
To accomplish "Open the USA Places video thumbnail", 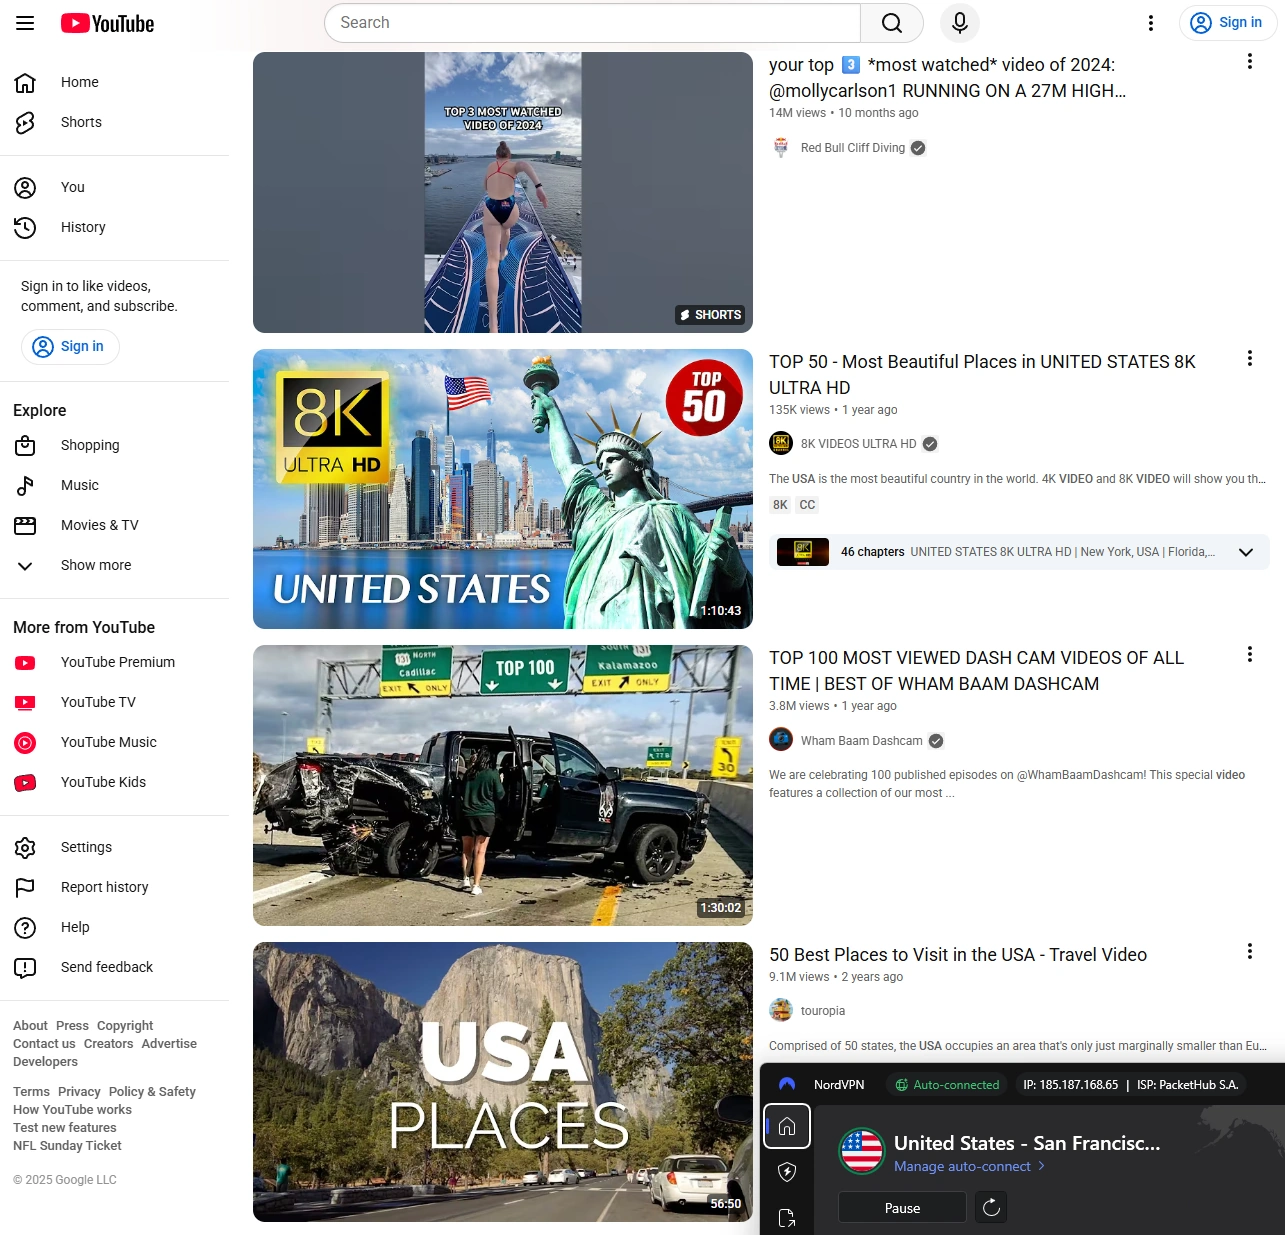I will click(503, 1082).
